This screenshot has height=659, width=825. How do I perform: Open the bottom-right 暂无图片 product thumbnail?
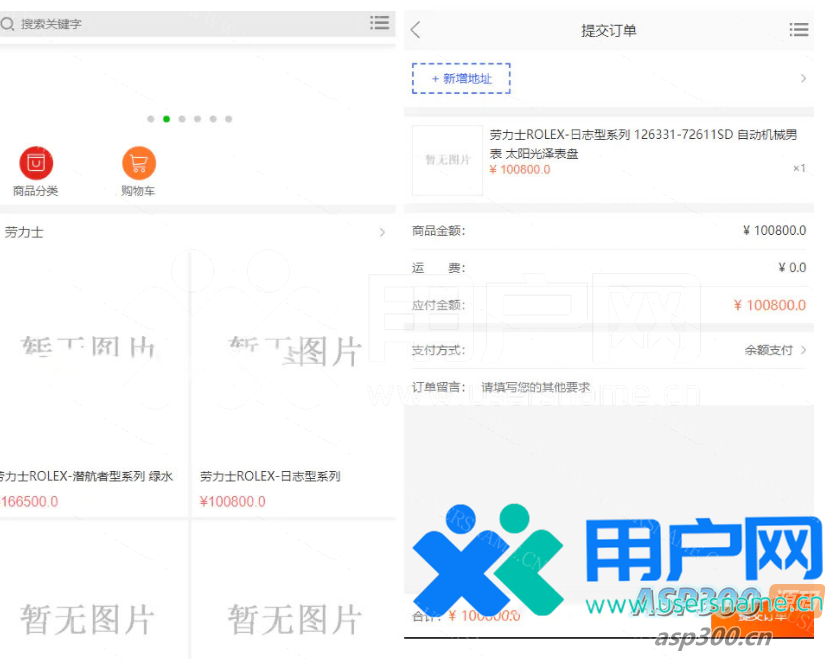click(295, 620)
